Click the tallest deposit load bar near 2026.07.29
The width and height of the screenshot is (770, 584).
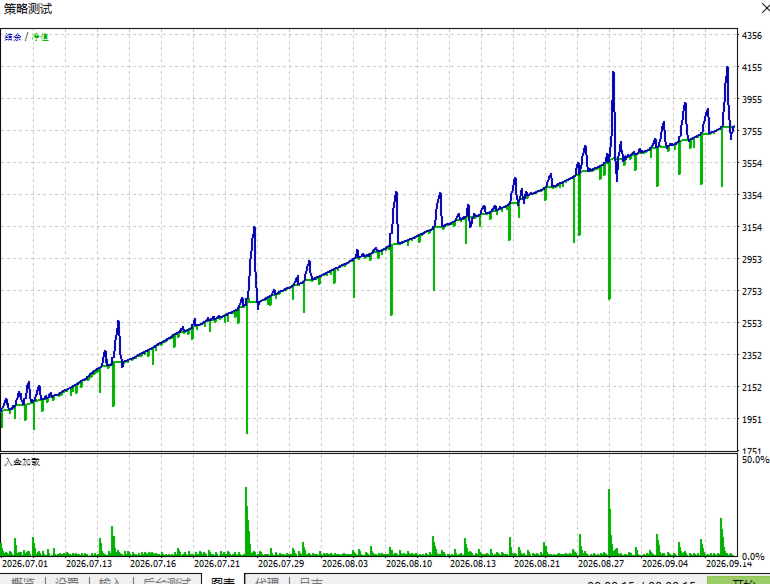(x=247, y=521)
